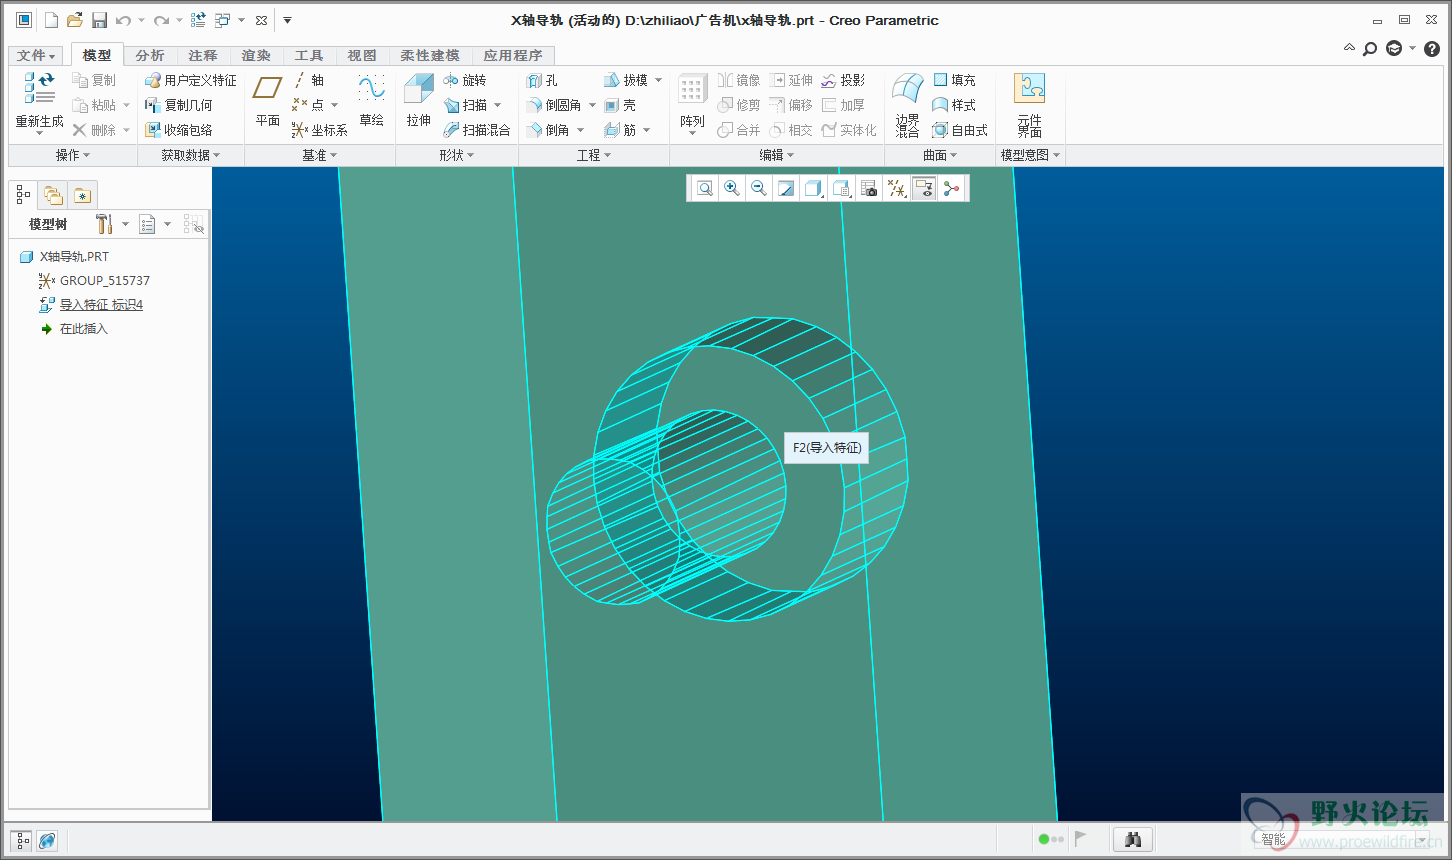The image size is (1452, 860).
Task: Open model tree settings hammer icon
Action: [x=104, y=225]
